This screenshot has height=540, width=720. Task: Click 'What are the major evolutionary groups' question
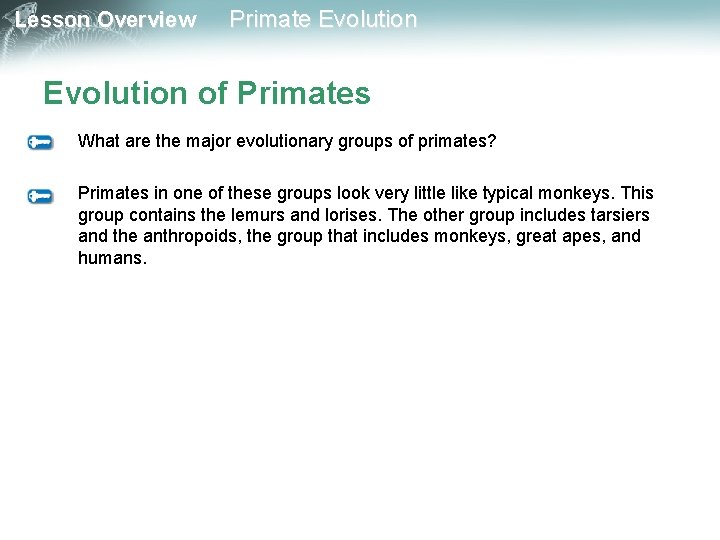point(287,141)
